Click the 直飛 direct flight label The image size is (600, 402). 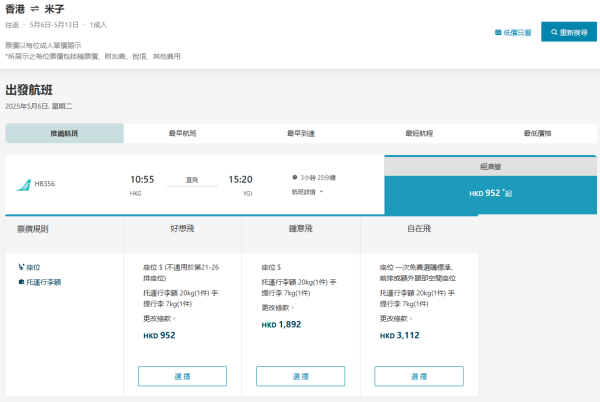pyautogui.click(x=192, y=180)
